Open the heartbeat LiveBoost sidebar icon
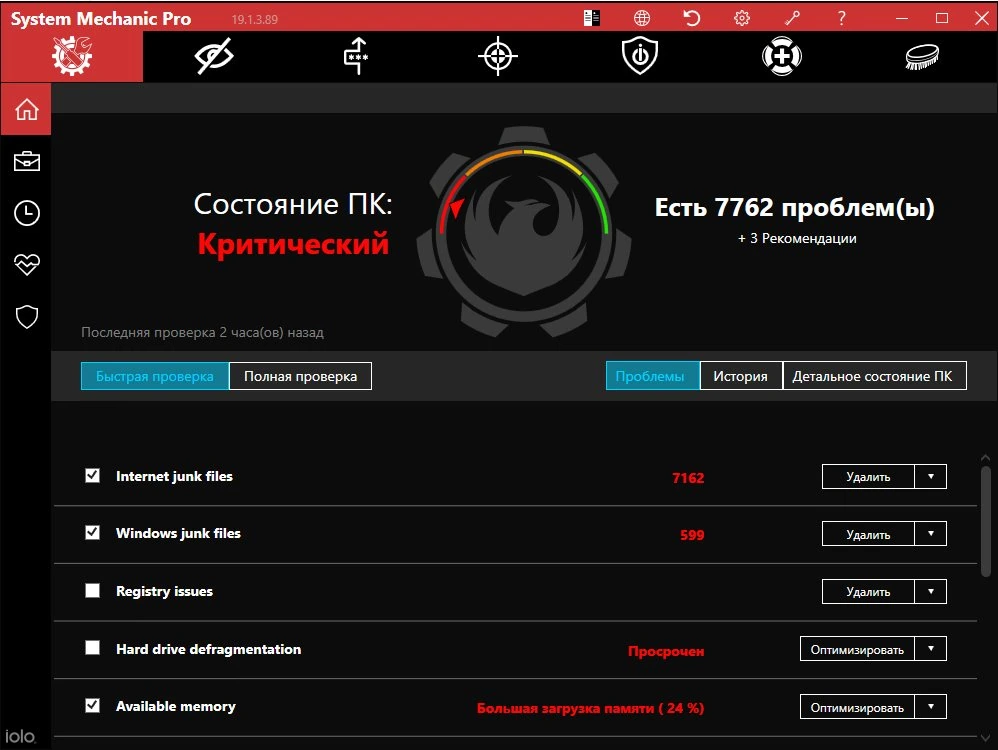Viewport: 998px width, 750px height. pos(27,264)
